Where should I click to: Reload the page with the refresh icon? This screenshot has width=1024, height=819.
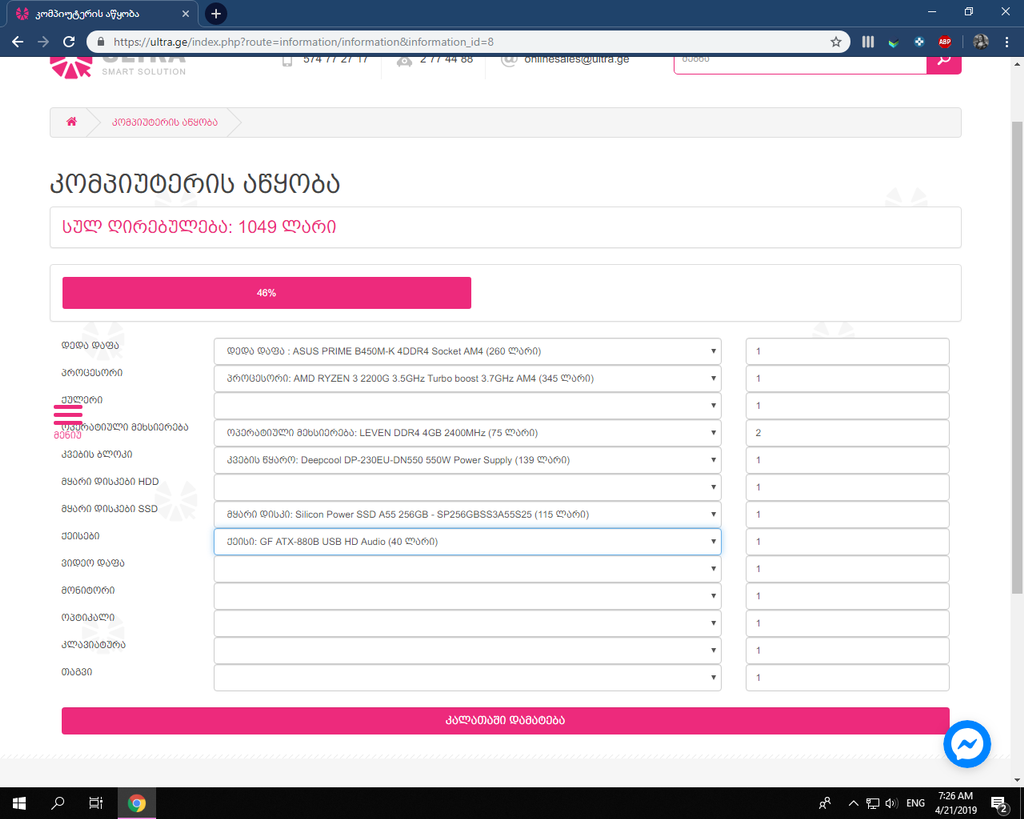point(69,42)
